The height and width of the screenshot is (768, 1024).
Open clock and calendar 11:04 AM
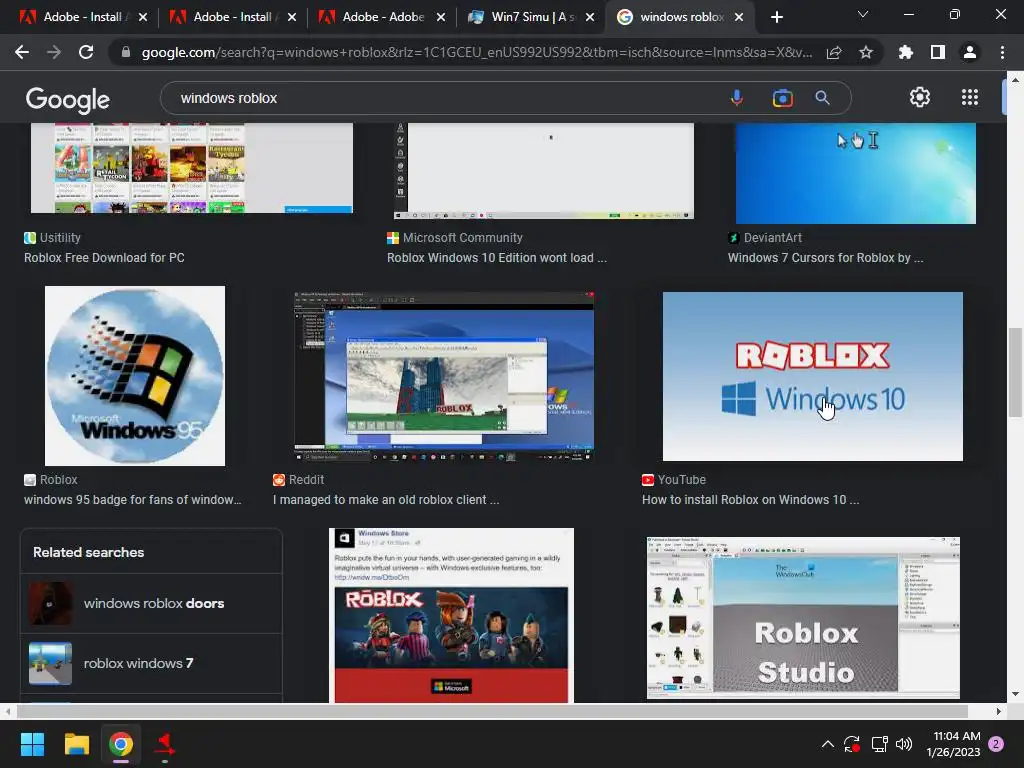953,744
